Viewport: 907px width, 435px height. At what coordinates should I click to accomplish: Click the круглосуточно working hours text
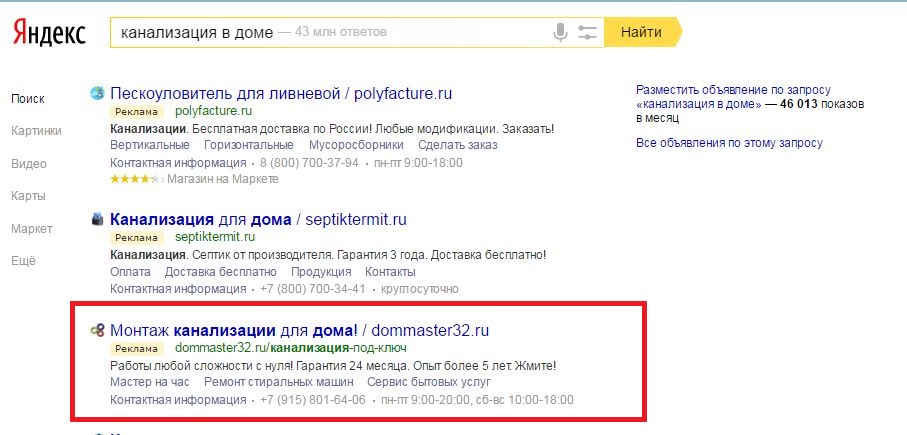[x=420, y=288]
